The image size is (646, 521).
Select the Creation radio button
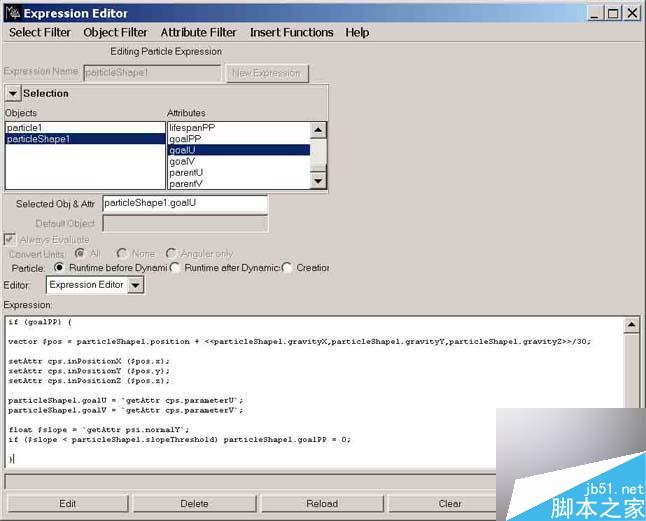pyautogui.click(x=287, y=267)
